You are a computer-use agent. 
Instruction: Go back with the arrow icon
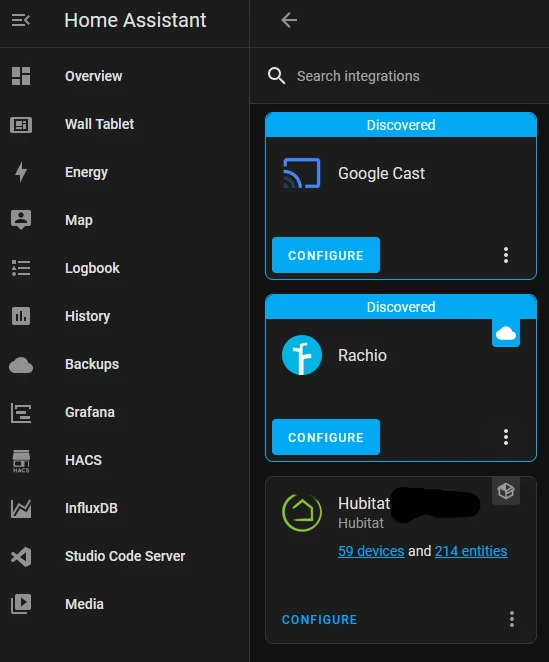[x=289, y=20]
